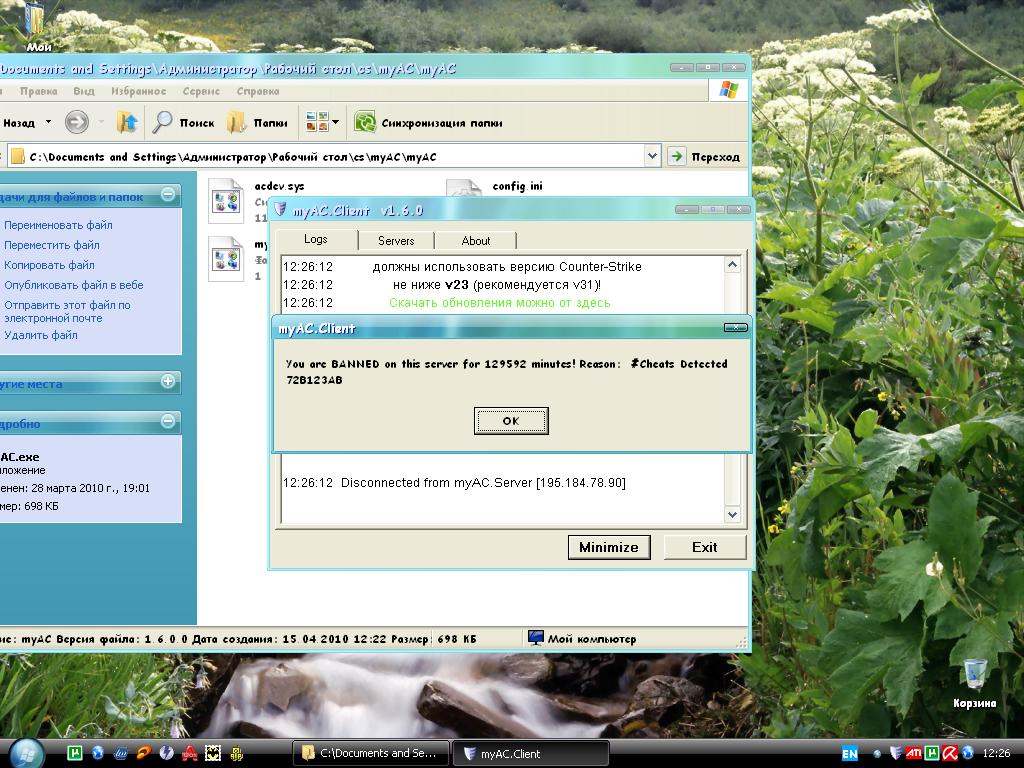
Task: Switch to the Servers tab
Action: pos(396,241)
